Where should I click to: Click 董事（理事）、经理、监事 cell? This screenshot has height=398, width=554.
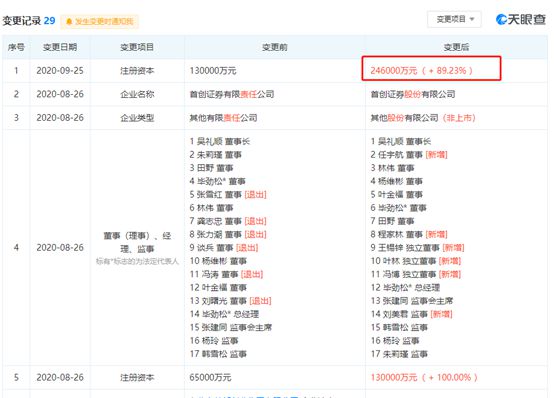pos(137,242)
